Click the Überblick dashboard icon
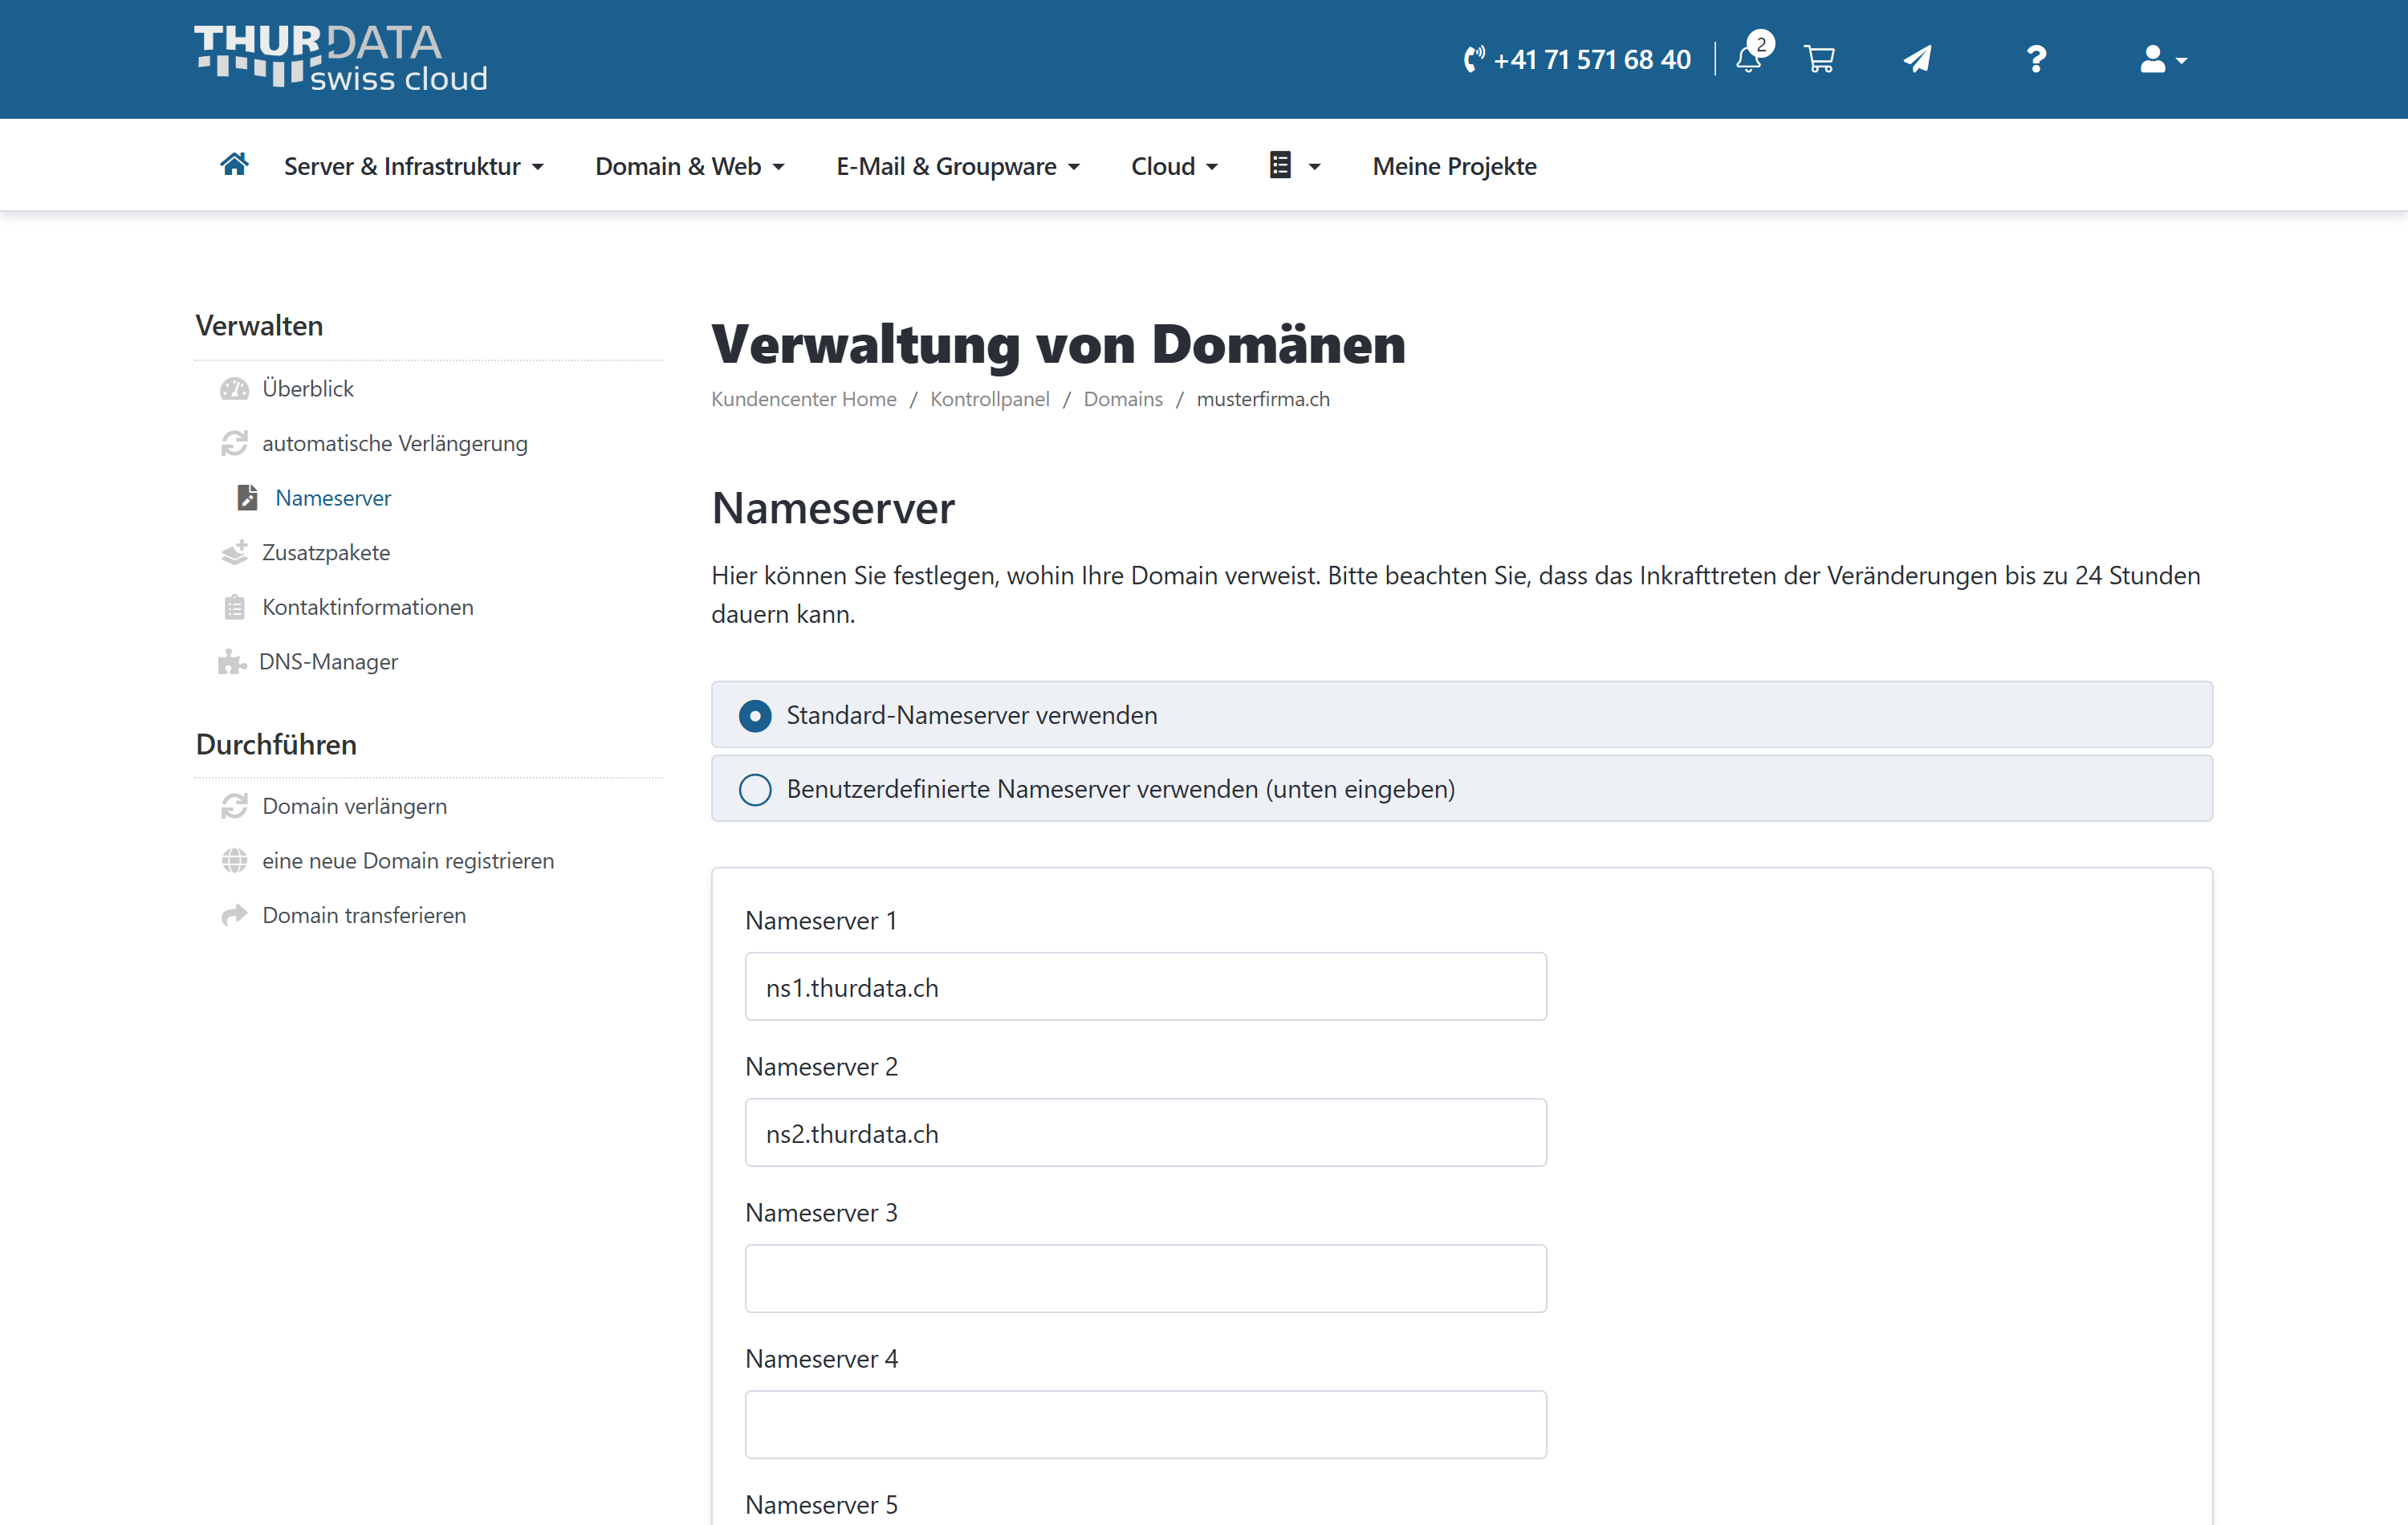 pos(234,389)
